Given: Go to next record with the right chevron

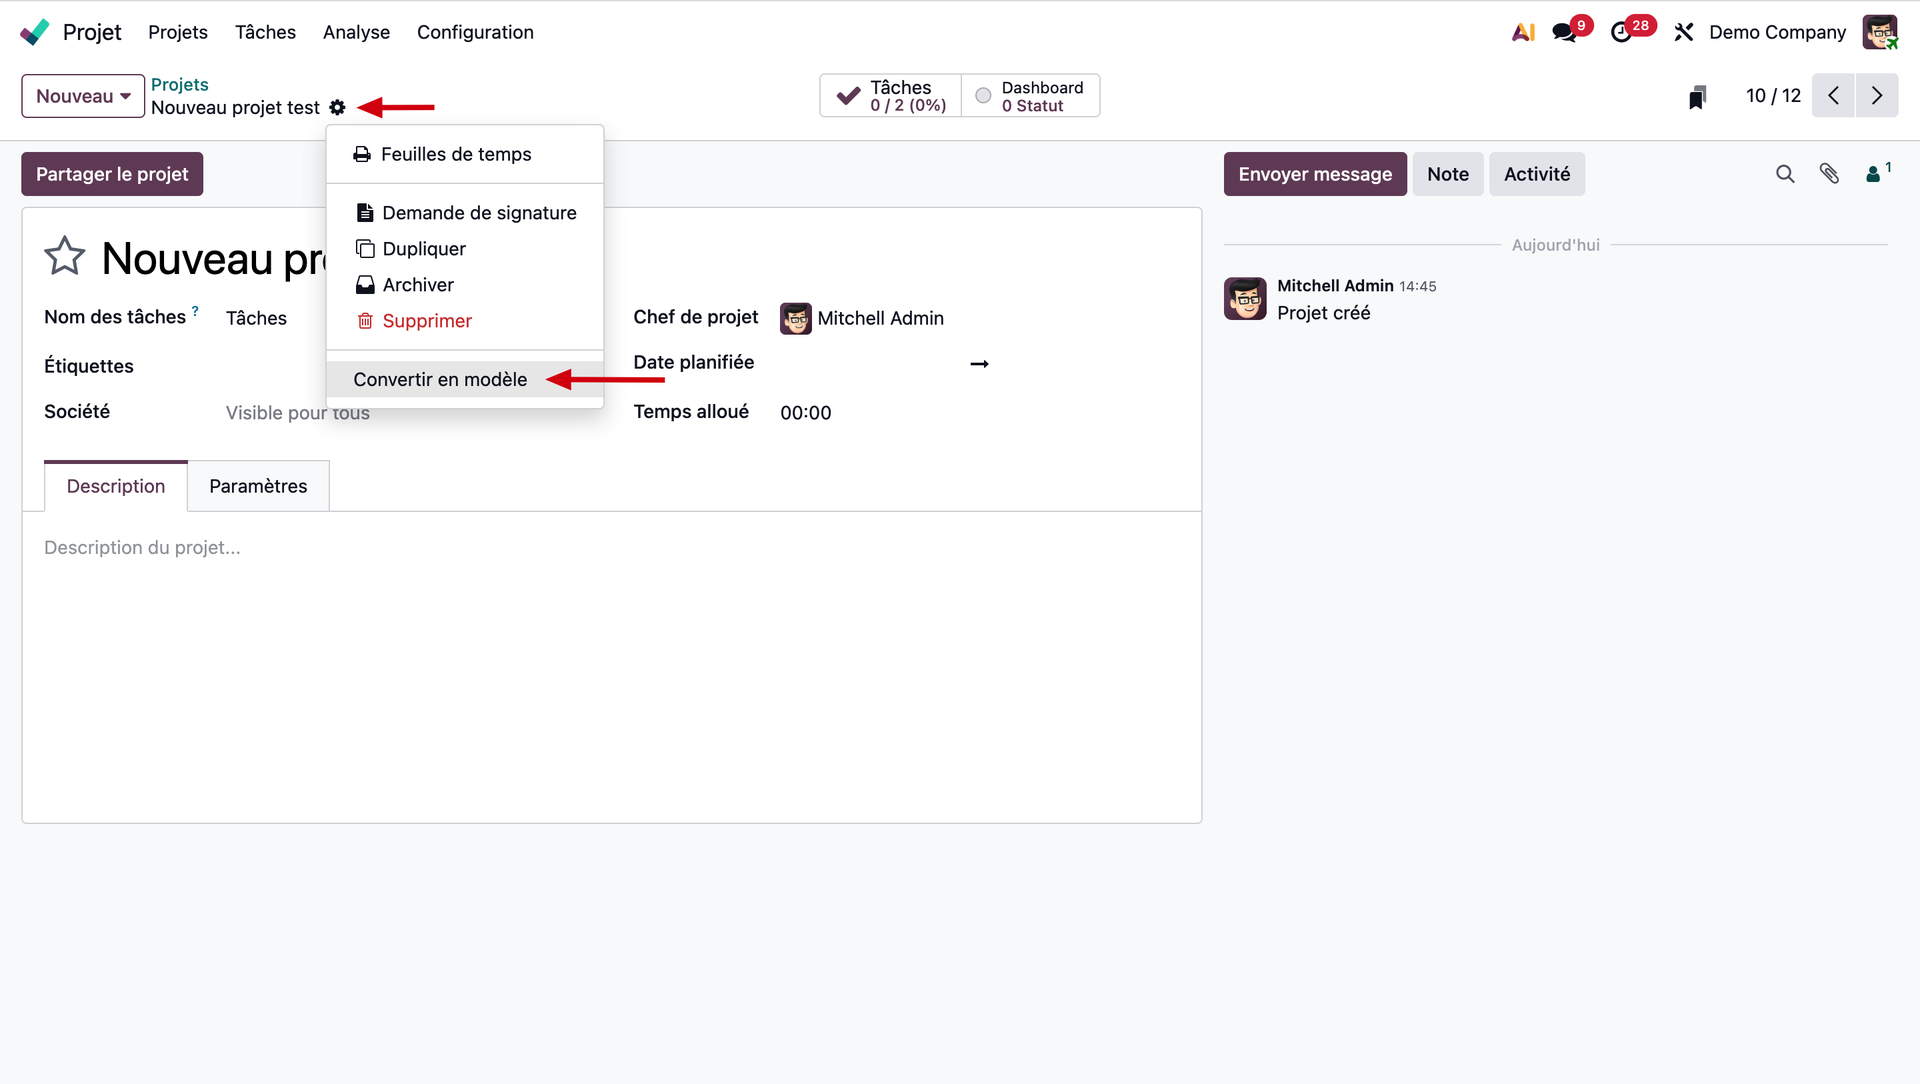Looking at the screenshot, I should click(1877, 96).
